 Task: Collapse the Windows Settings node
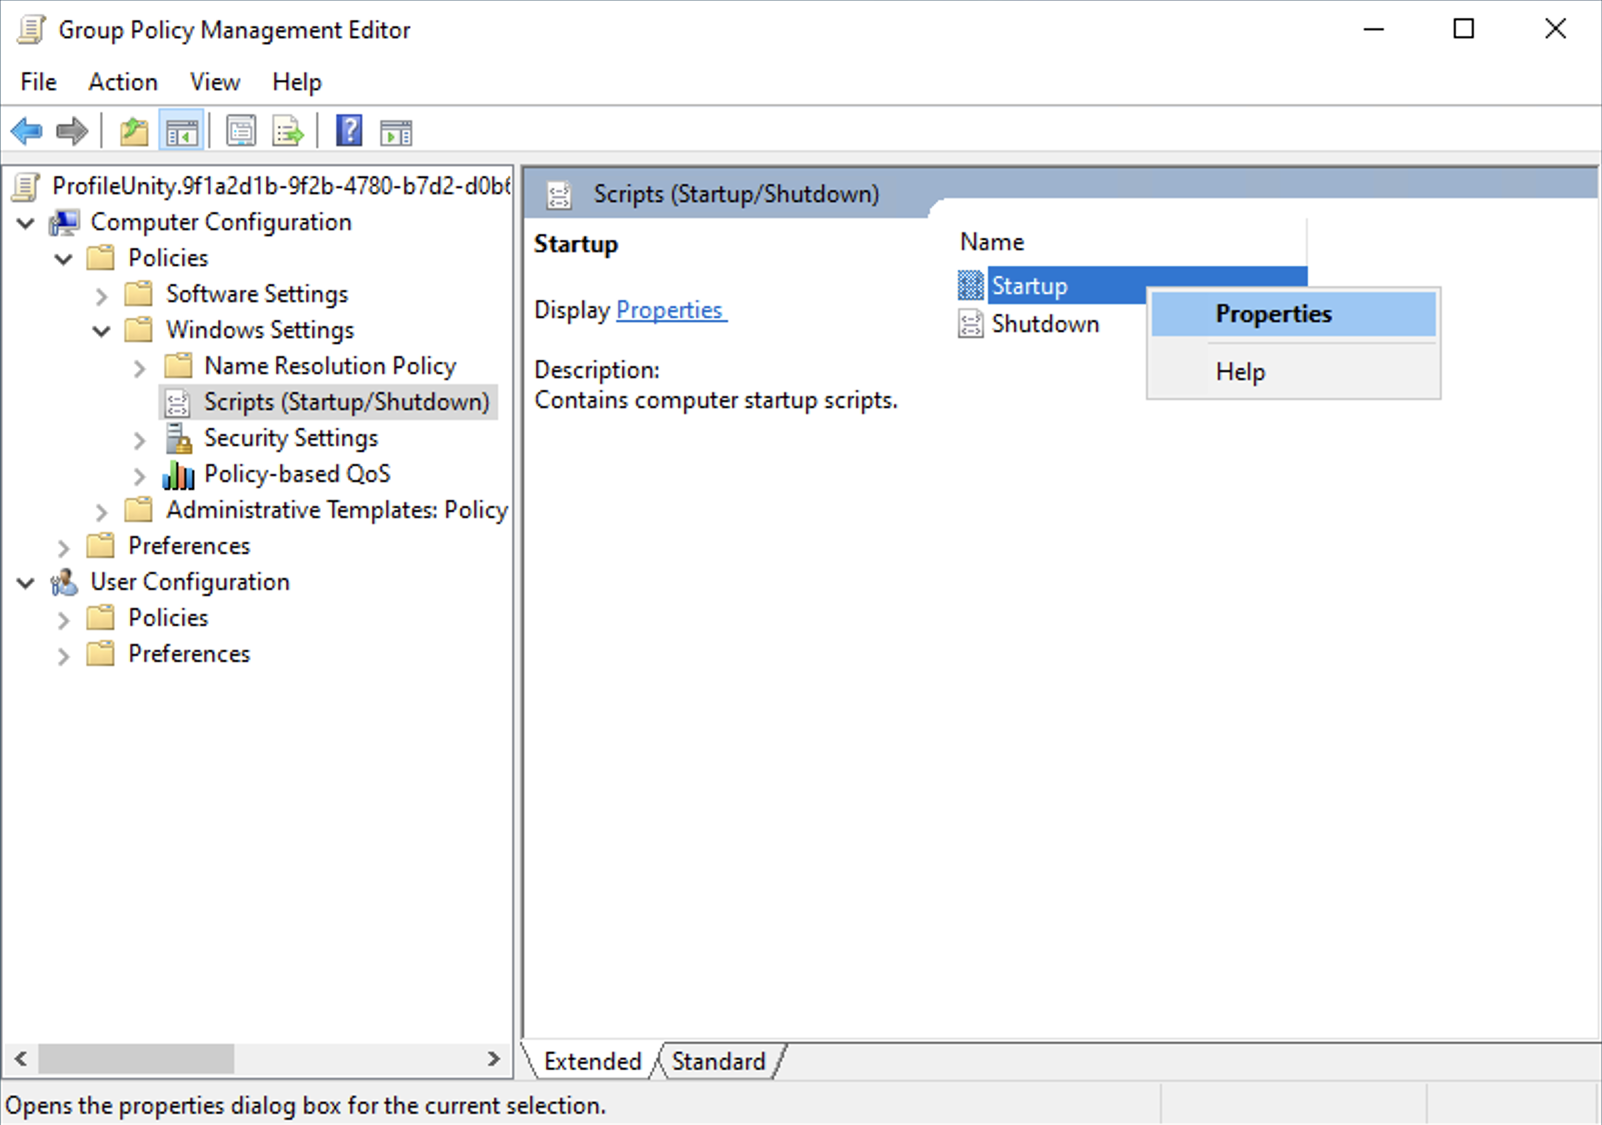(x=101, y=331)
